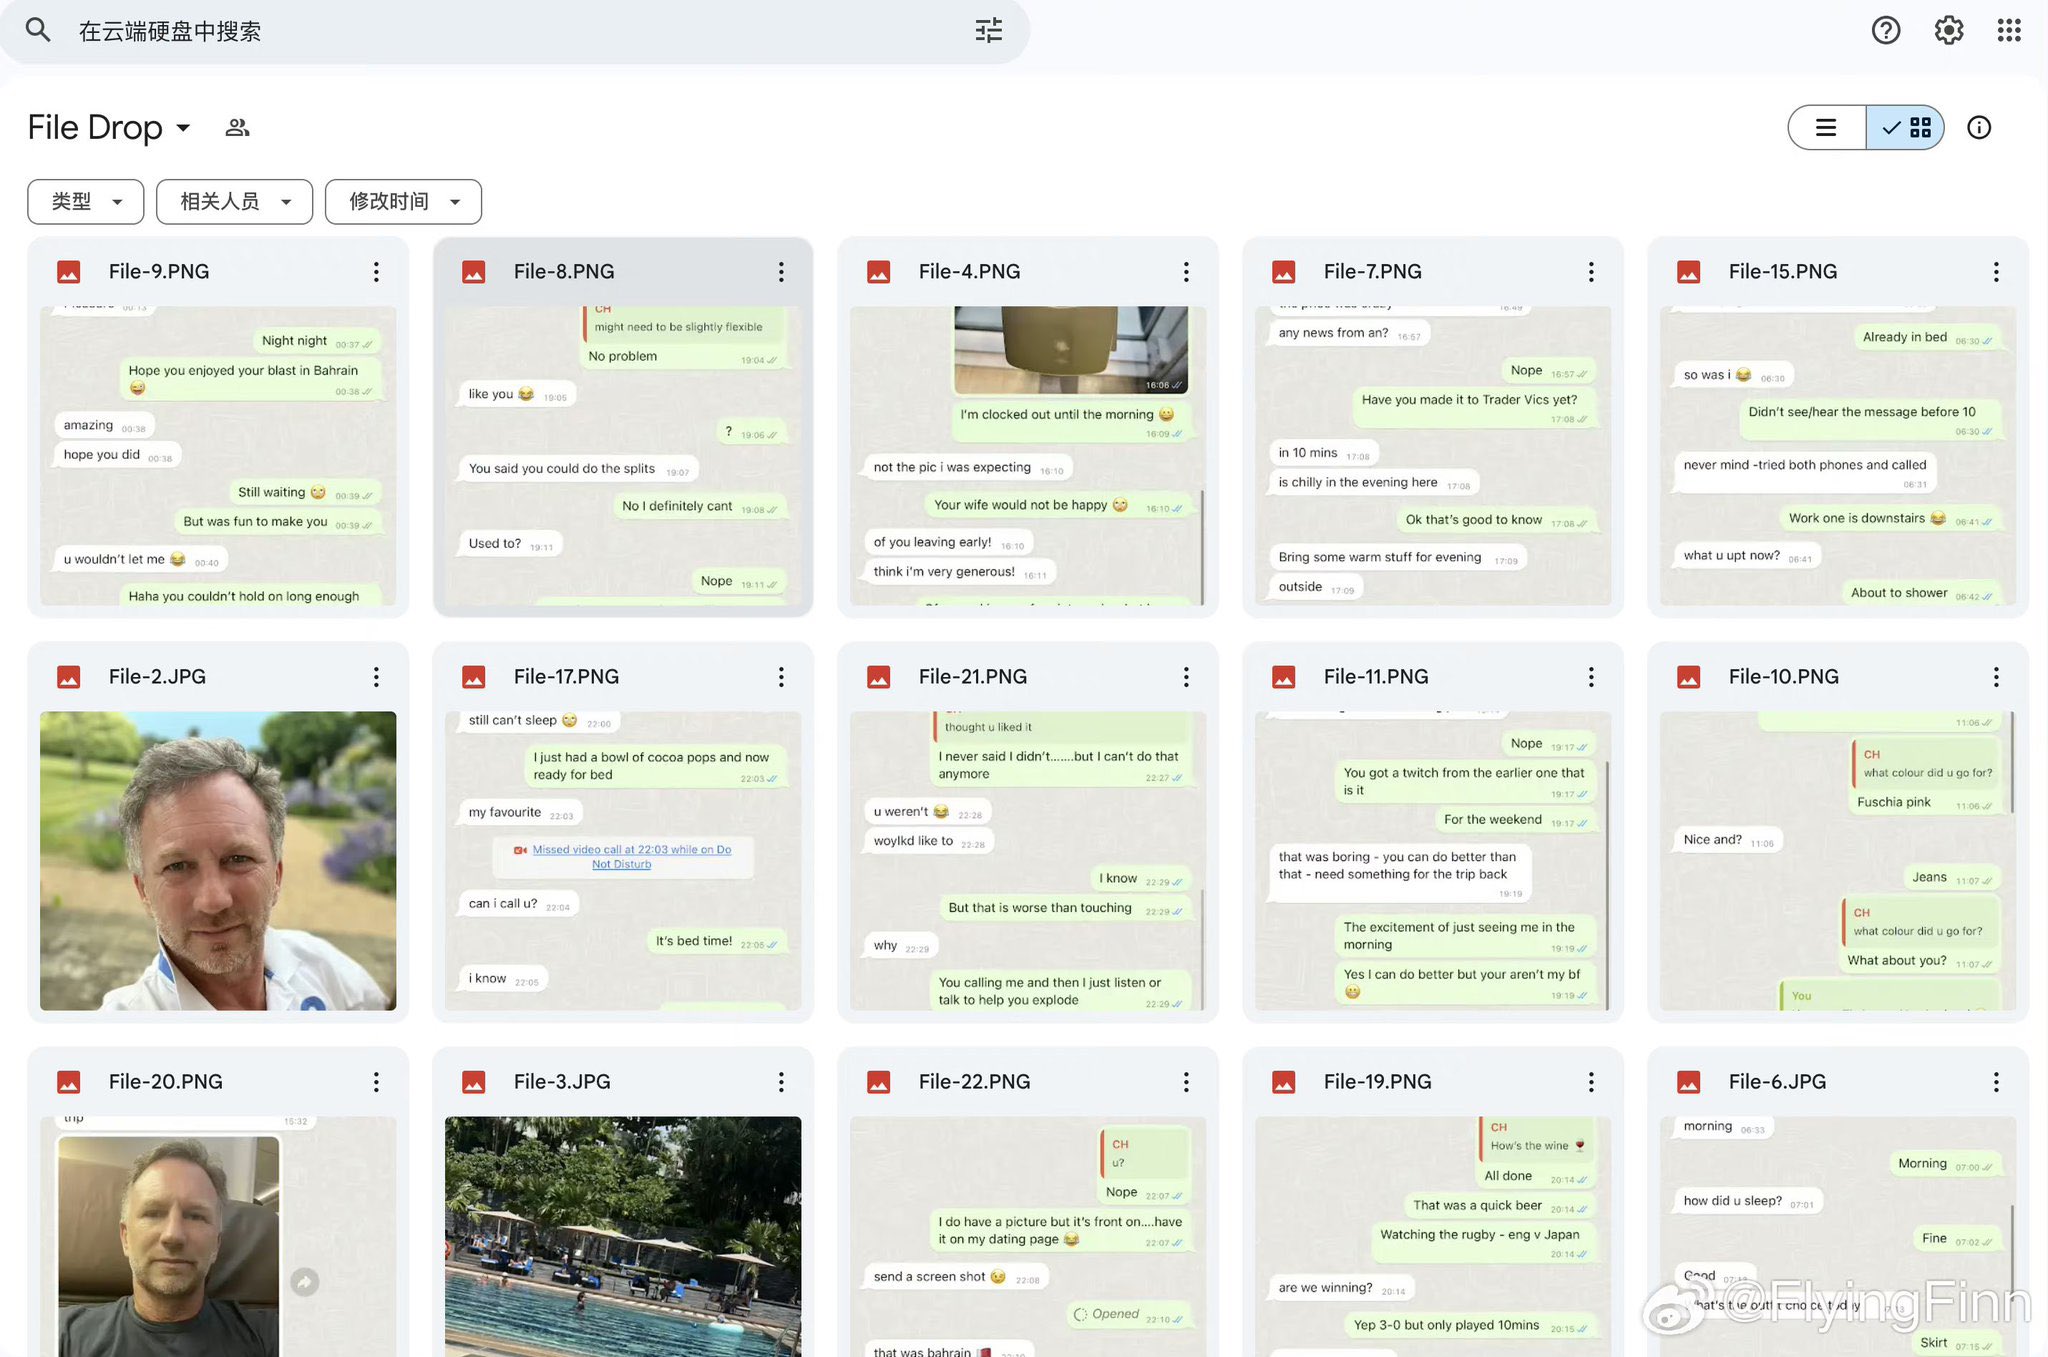Open the settings gear icon

tap(1948, 30)
